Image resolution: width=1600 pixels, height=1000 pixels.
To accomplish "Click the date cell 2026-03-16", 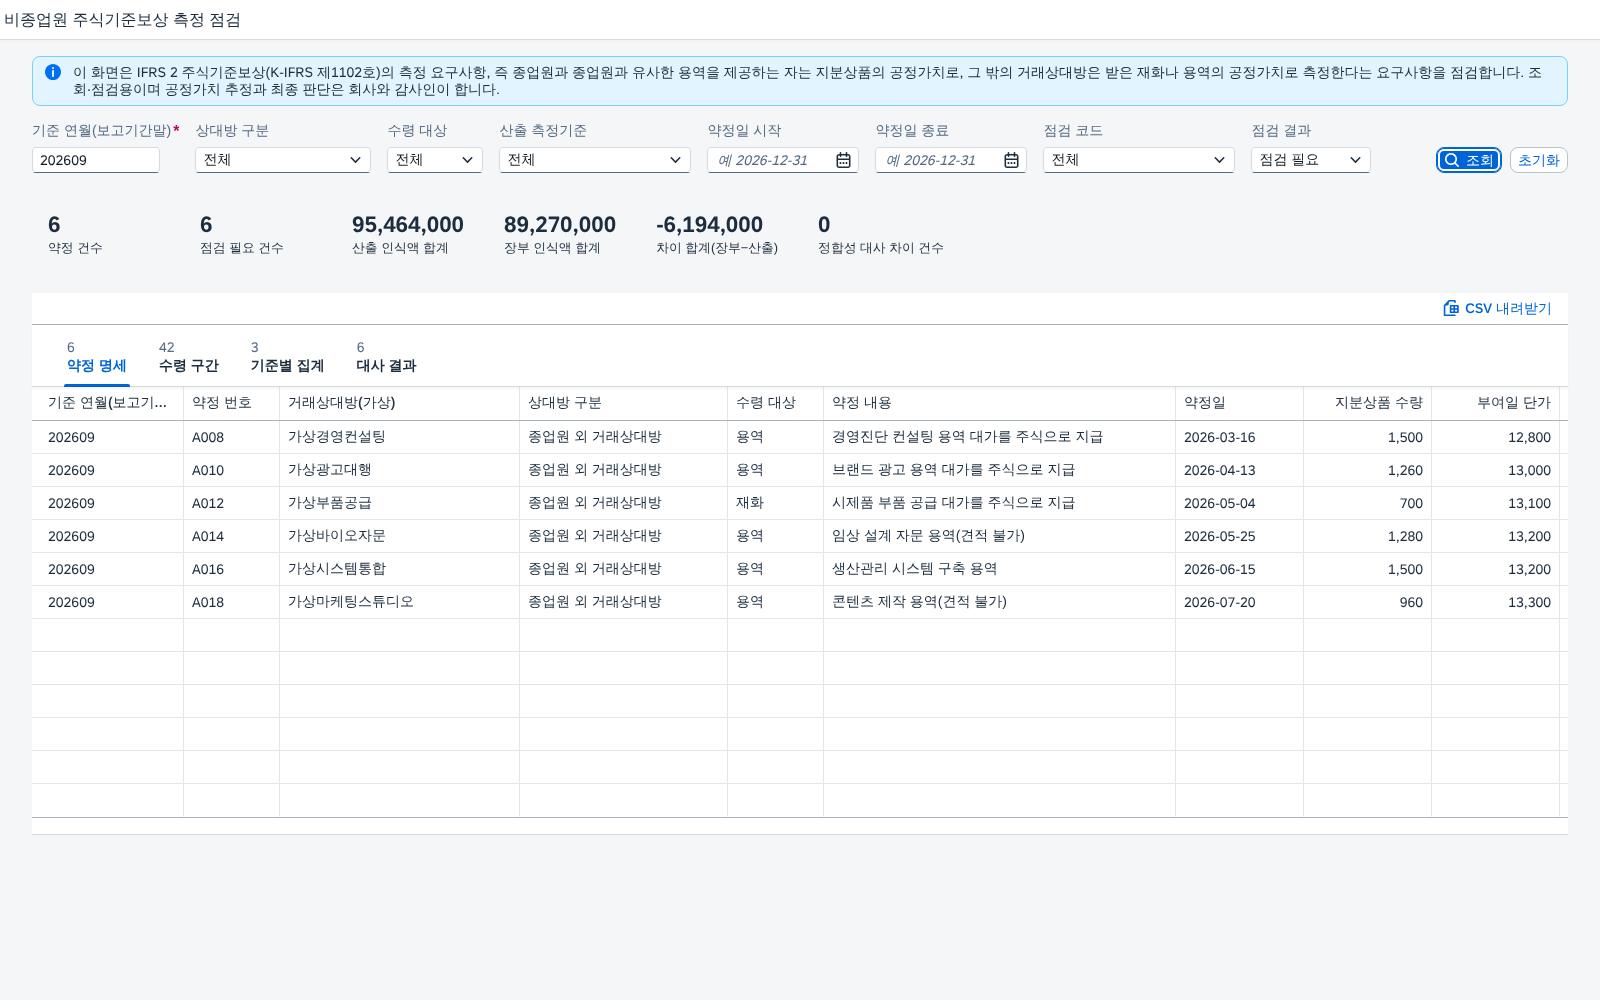I will (x=1239, y=437).
